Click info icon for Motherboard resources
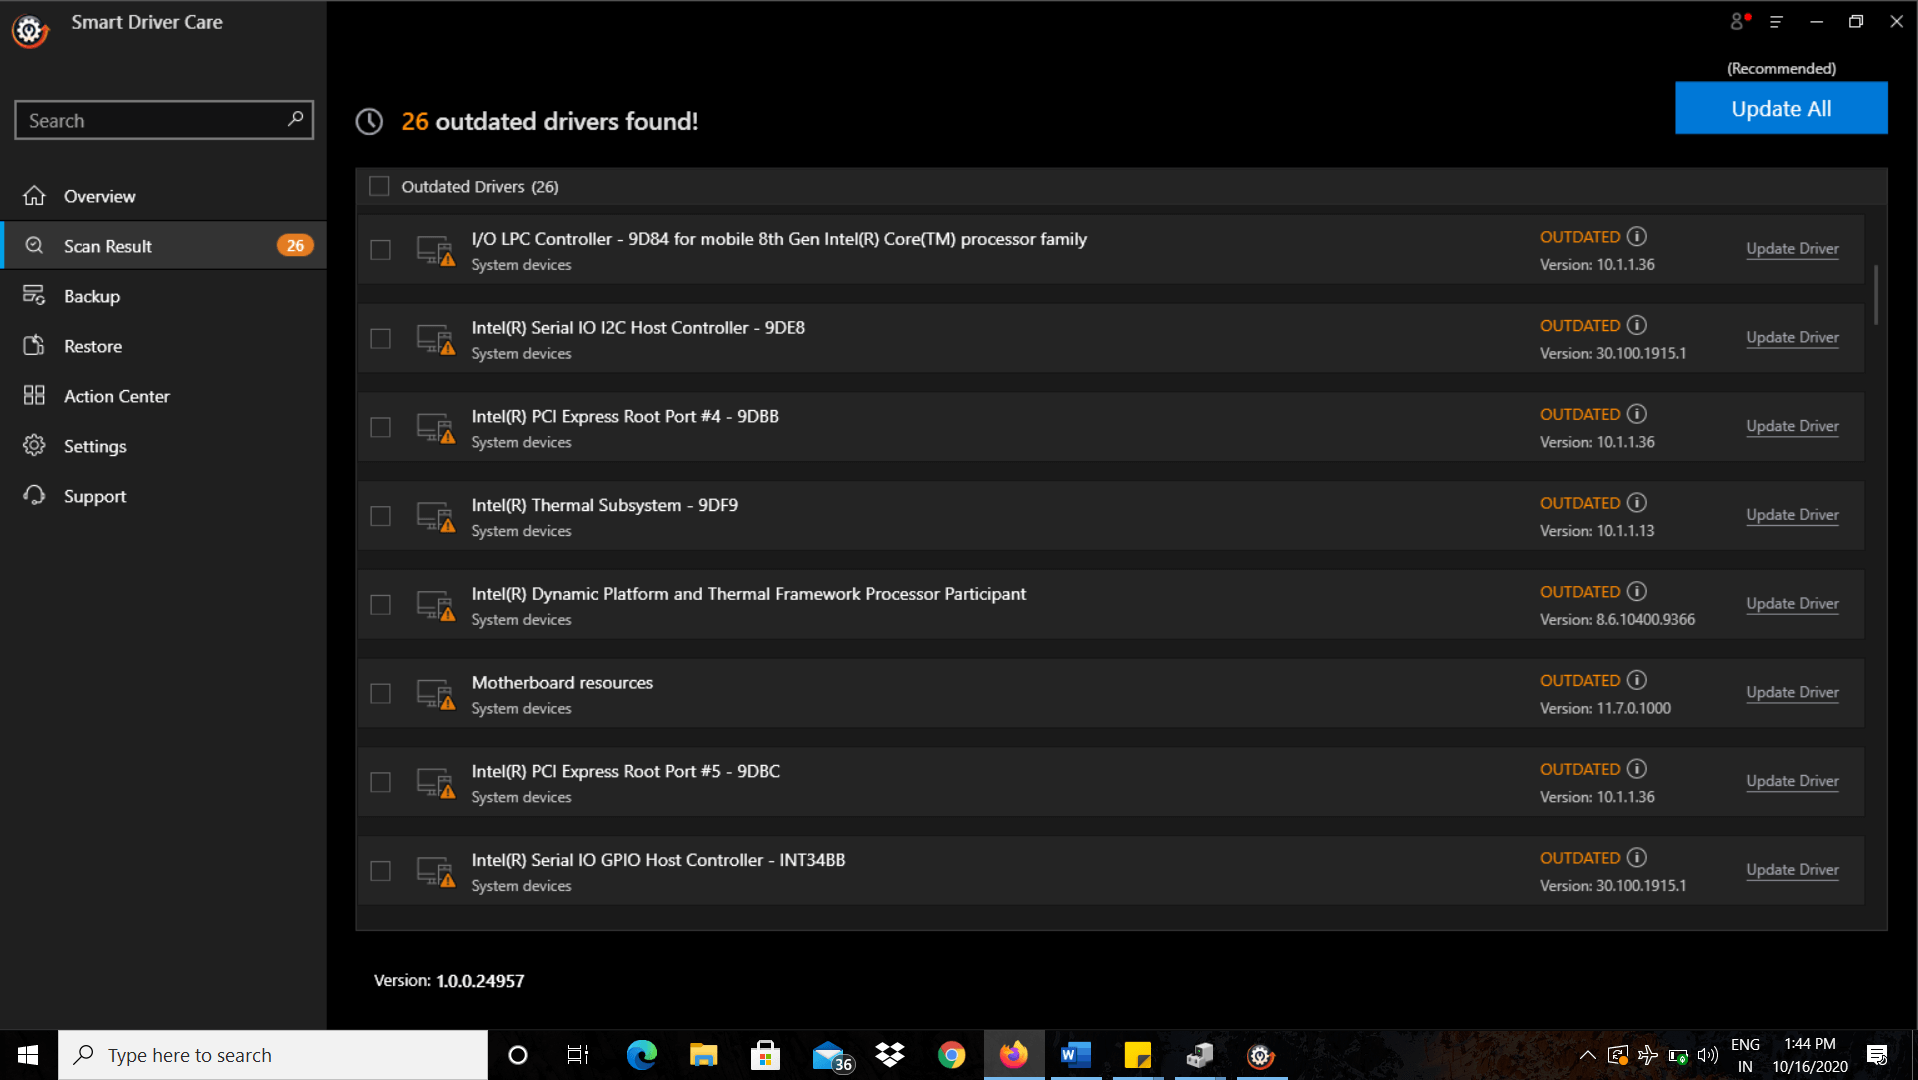 point(1636,680)
